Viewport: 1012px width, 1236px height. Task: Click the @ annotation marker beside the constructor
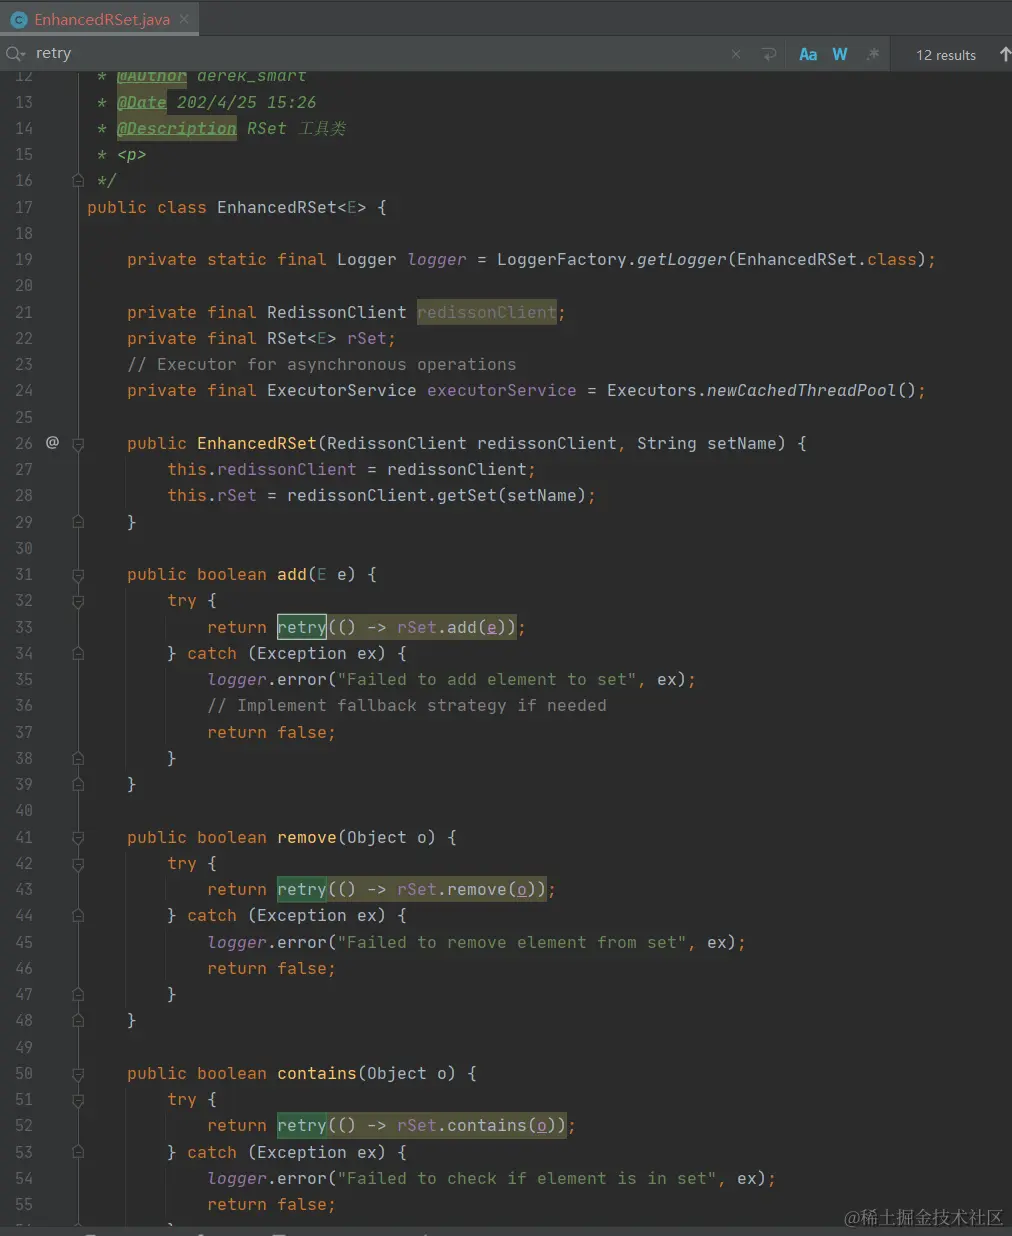[x=52, y=442]
